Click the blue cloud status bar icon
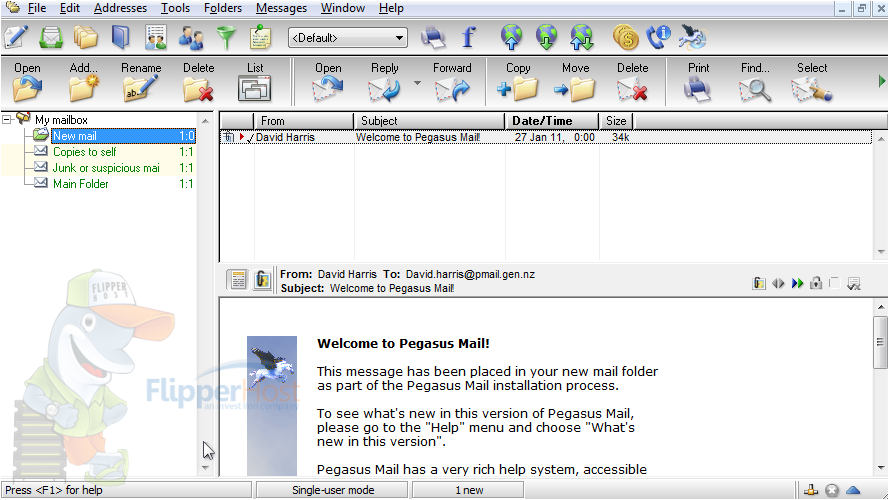 click(x=853, y=490)
